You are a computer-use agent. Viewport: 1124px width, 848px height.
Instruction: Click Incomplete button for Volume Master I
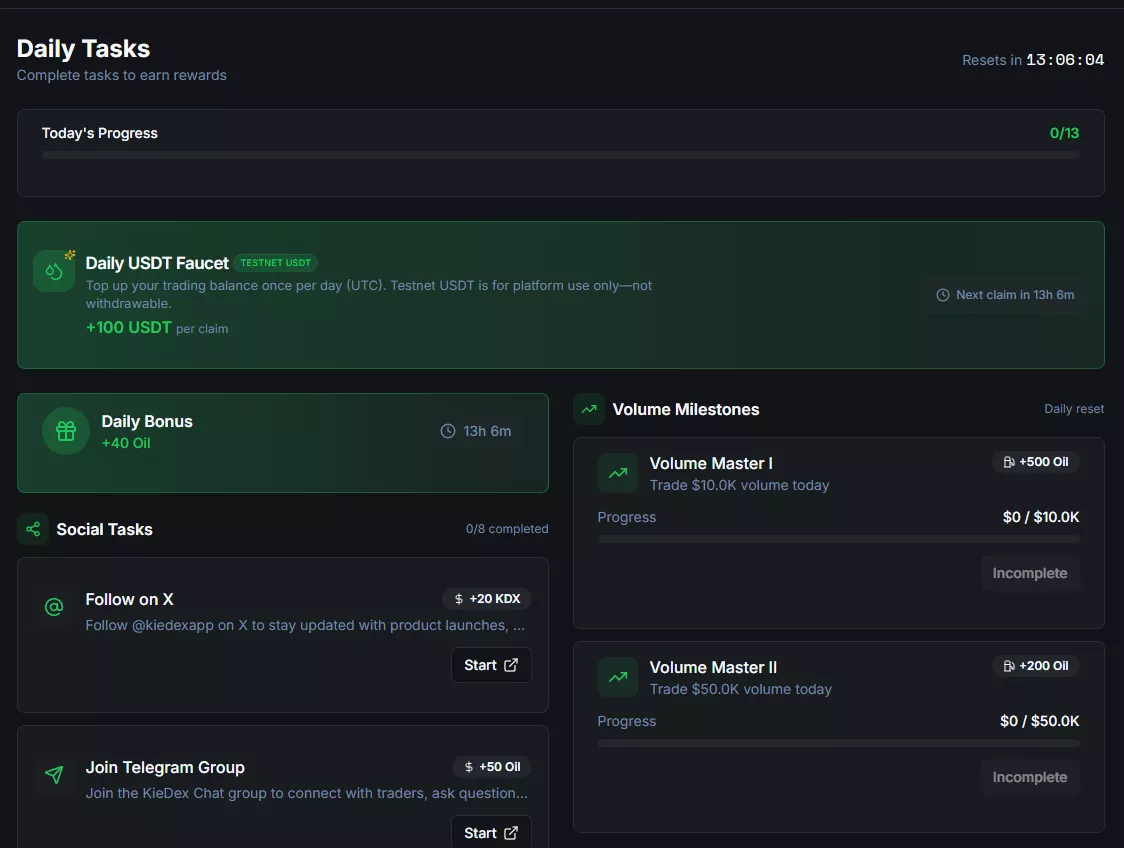coord(1029,573)
